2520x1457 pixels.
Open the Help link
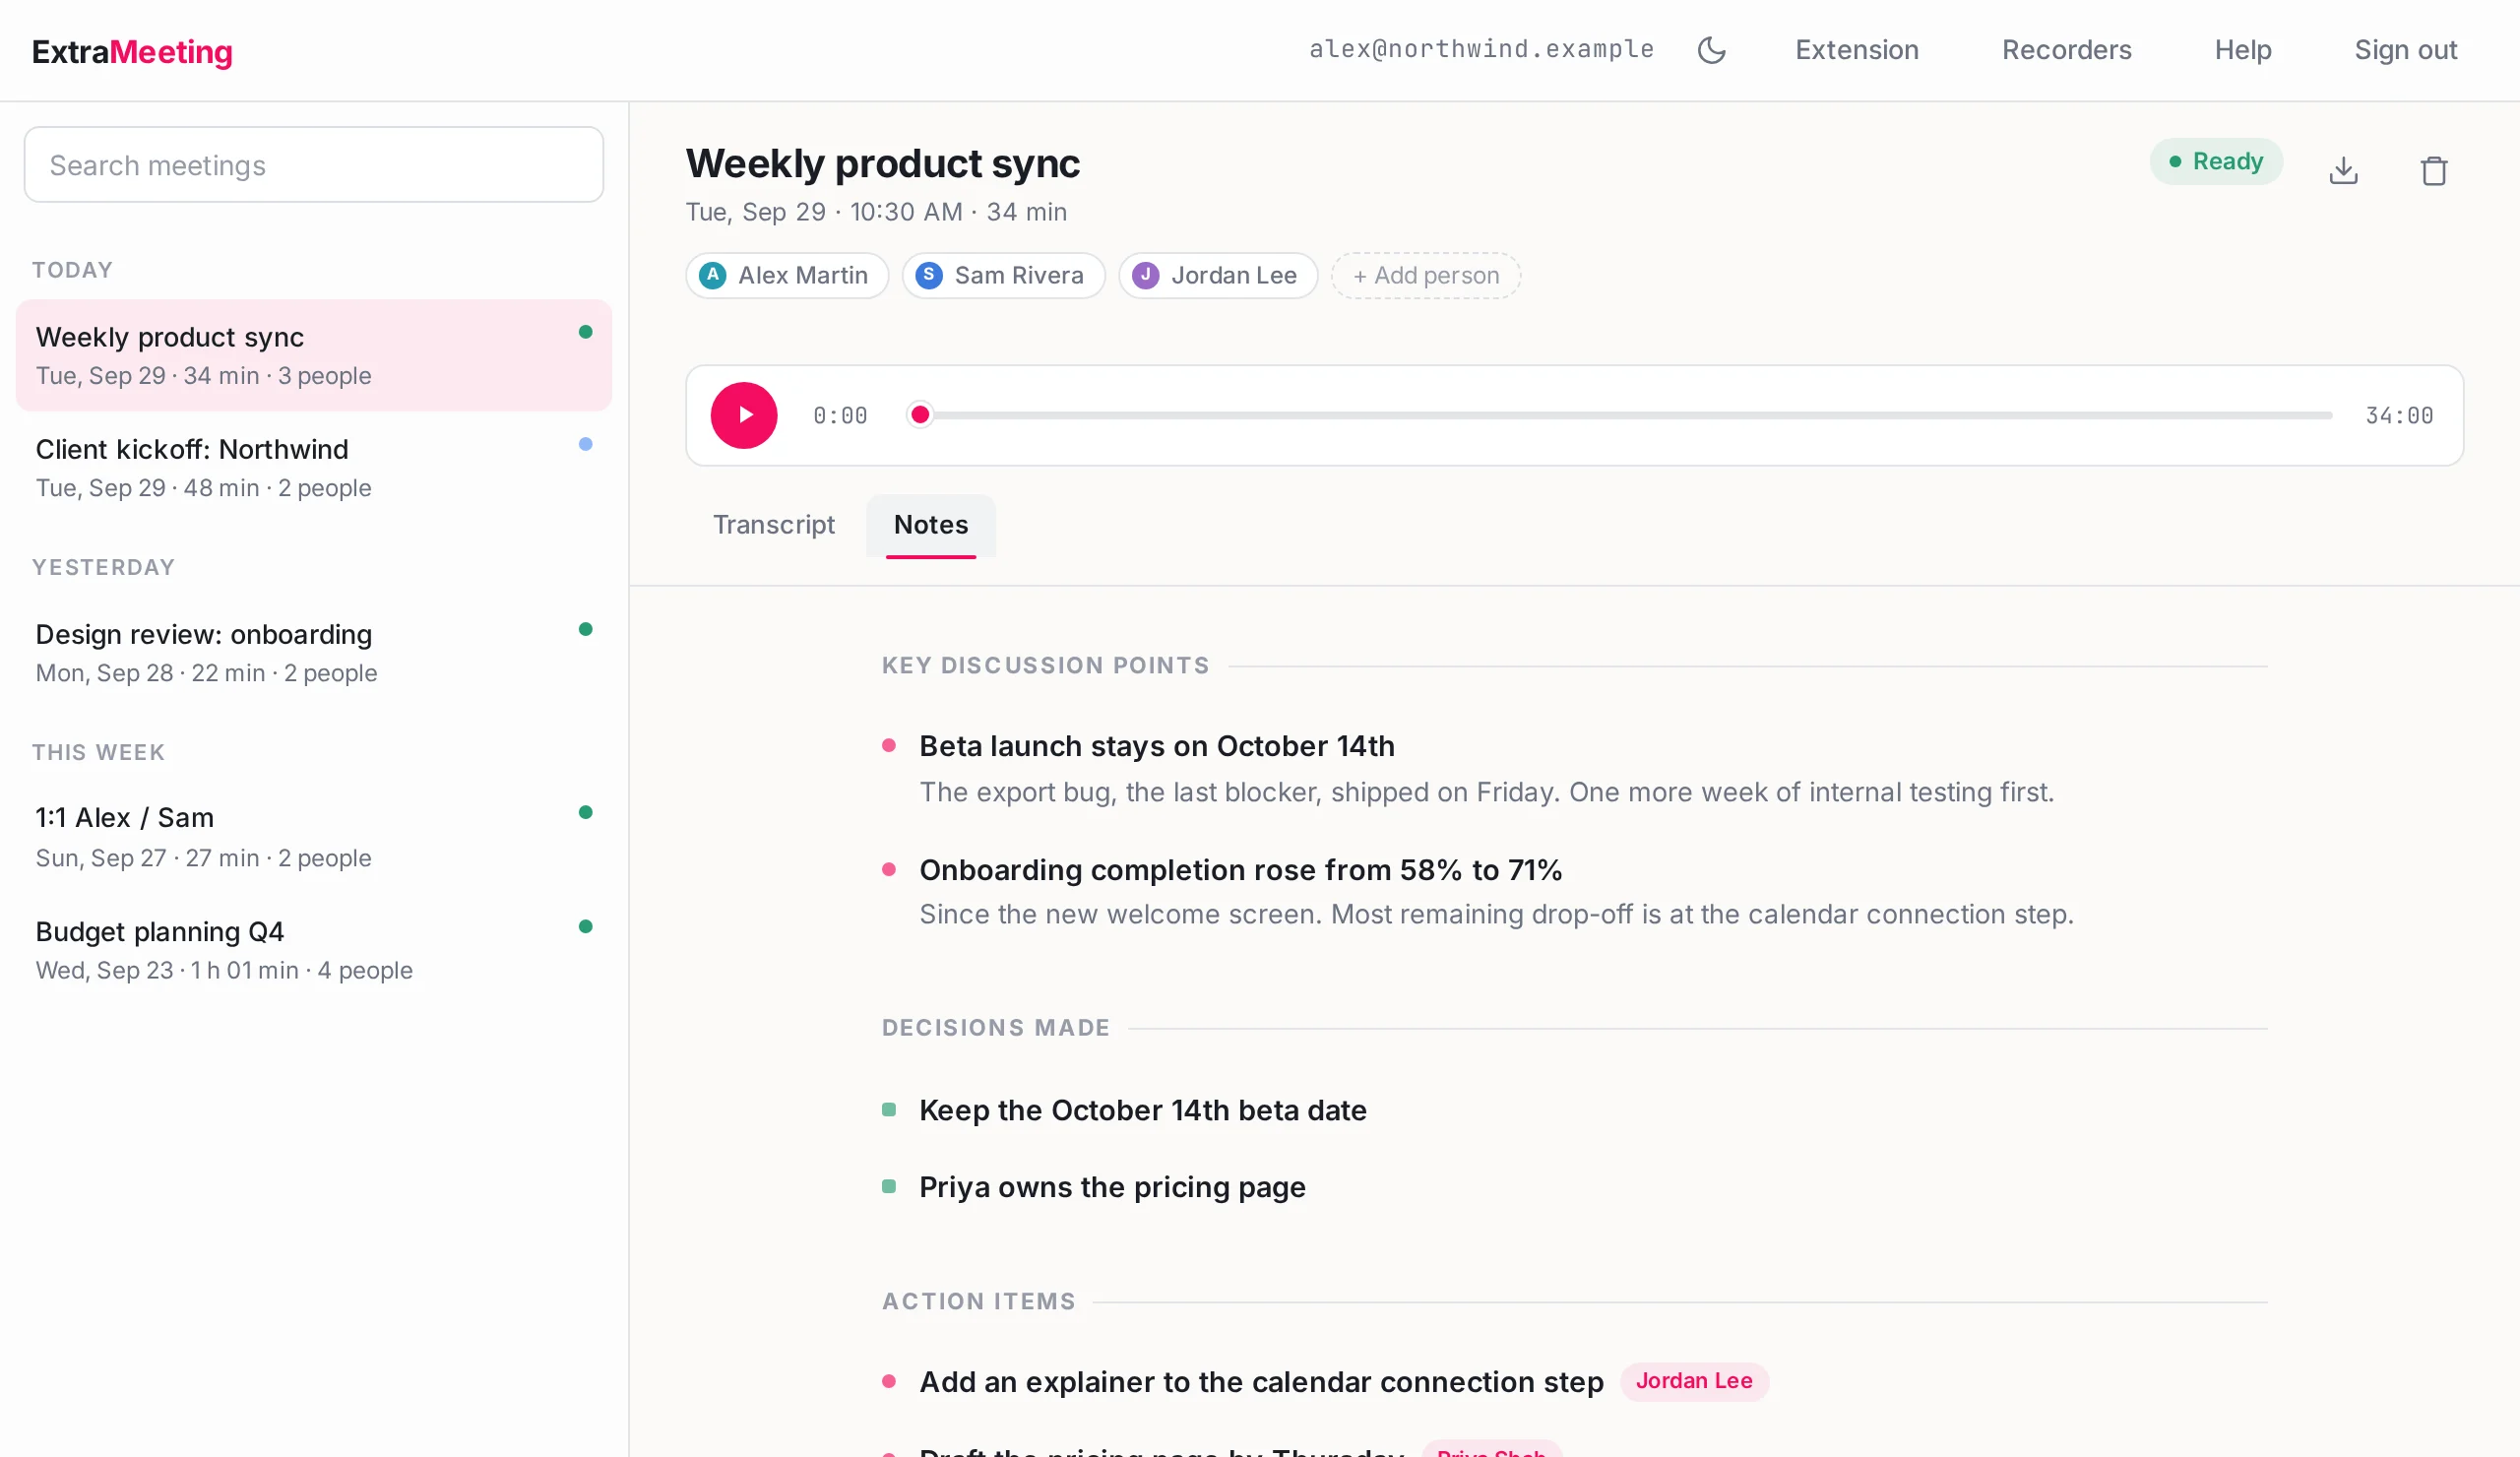(x=2242, y=50)
